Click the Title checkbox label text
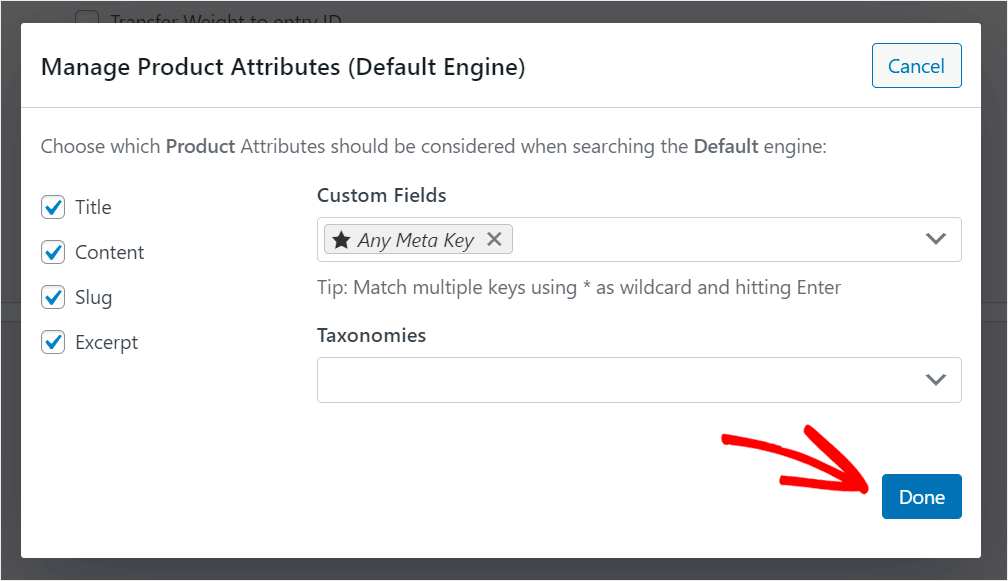 pyautogui.click(x=93, y=208)
